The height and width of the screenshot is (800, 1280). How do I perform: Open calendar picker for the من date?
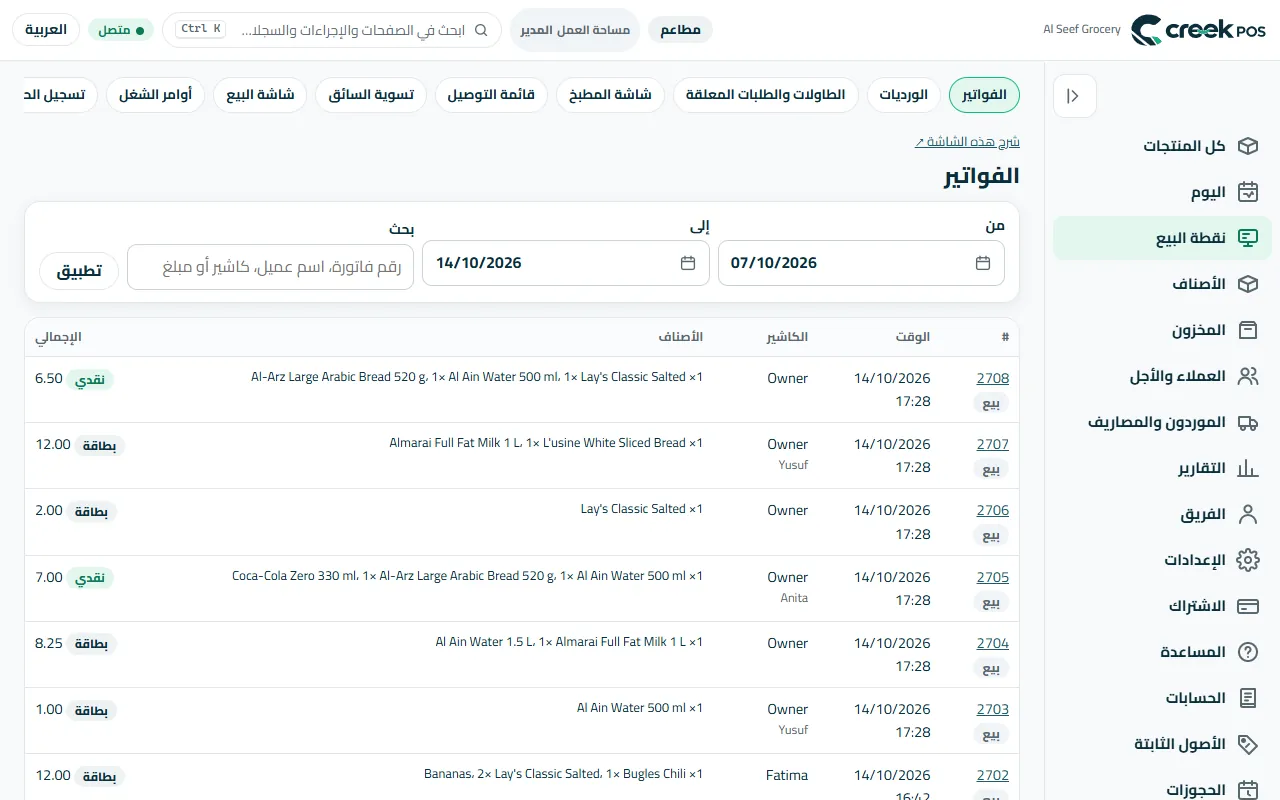[x=983, y=263]
